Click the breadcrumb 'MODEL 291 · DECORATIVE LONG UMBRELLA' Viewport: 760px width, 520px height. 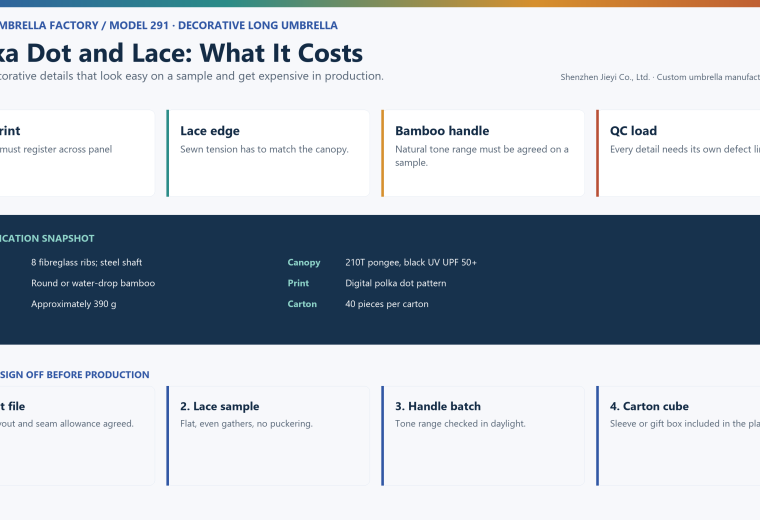point(223,25)
